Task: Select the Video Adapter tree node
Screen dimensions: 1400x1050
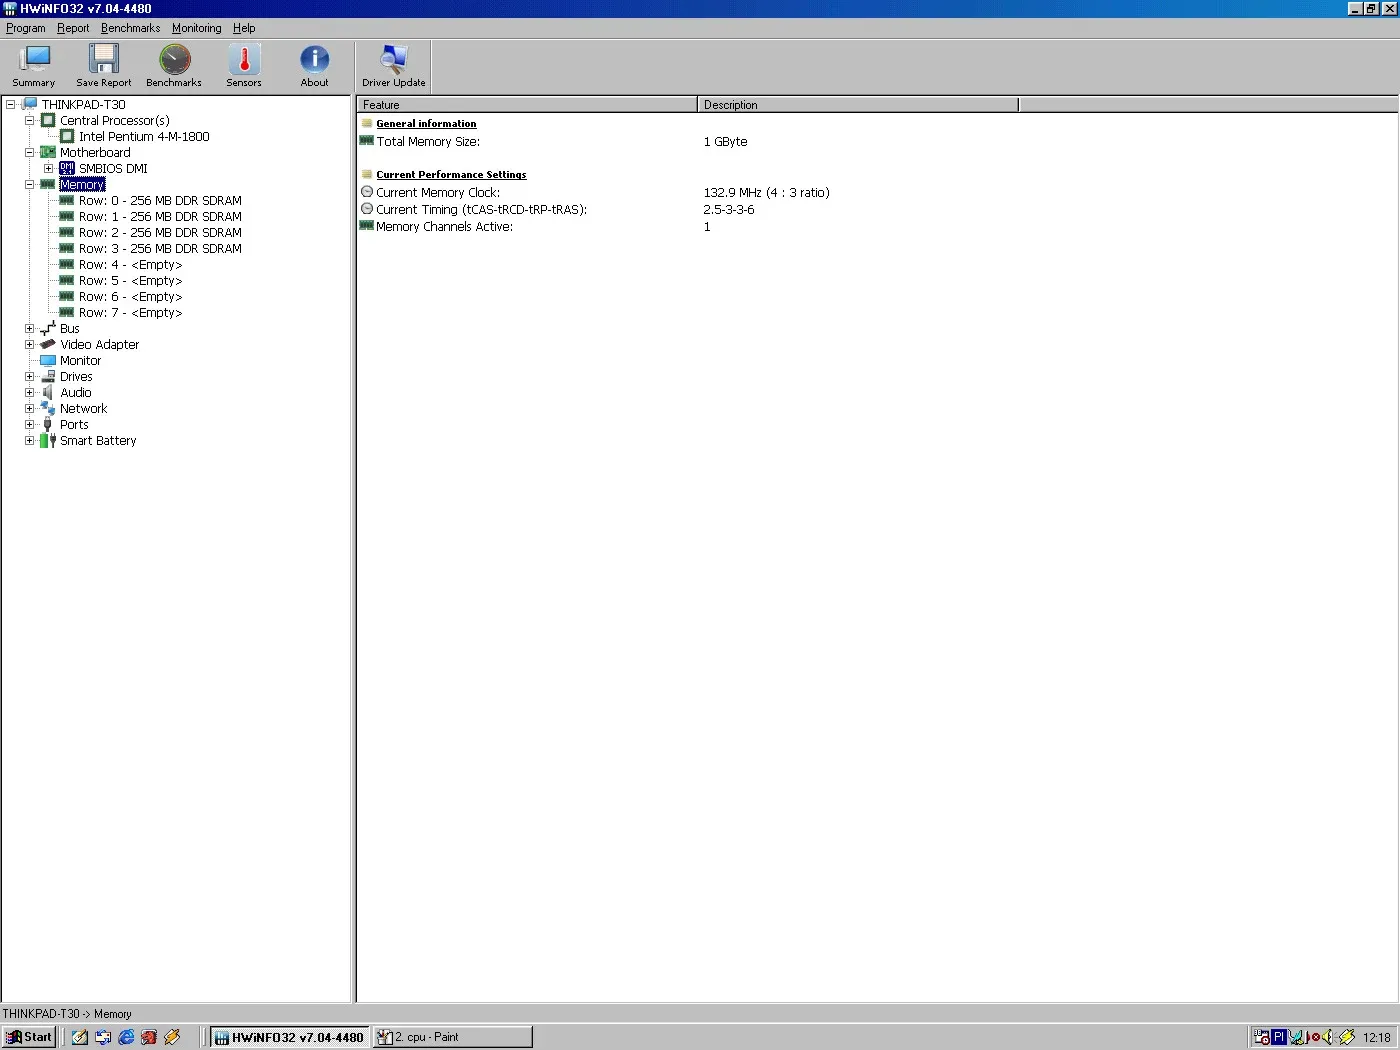Action: (x=99, y=345)
